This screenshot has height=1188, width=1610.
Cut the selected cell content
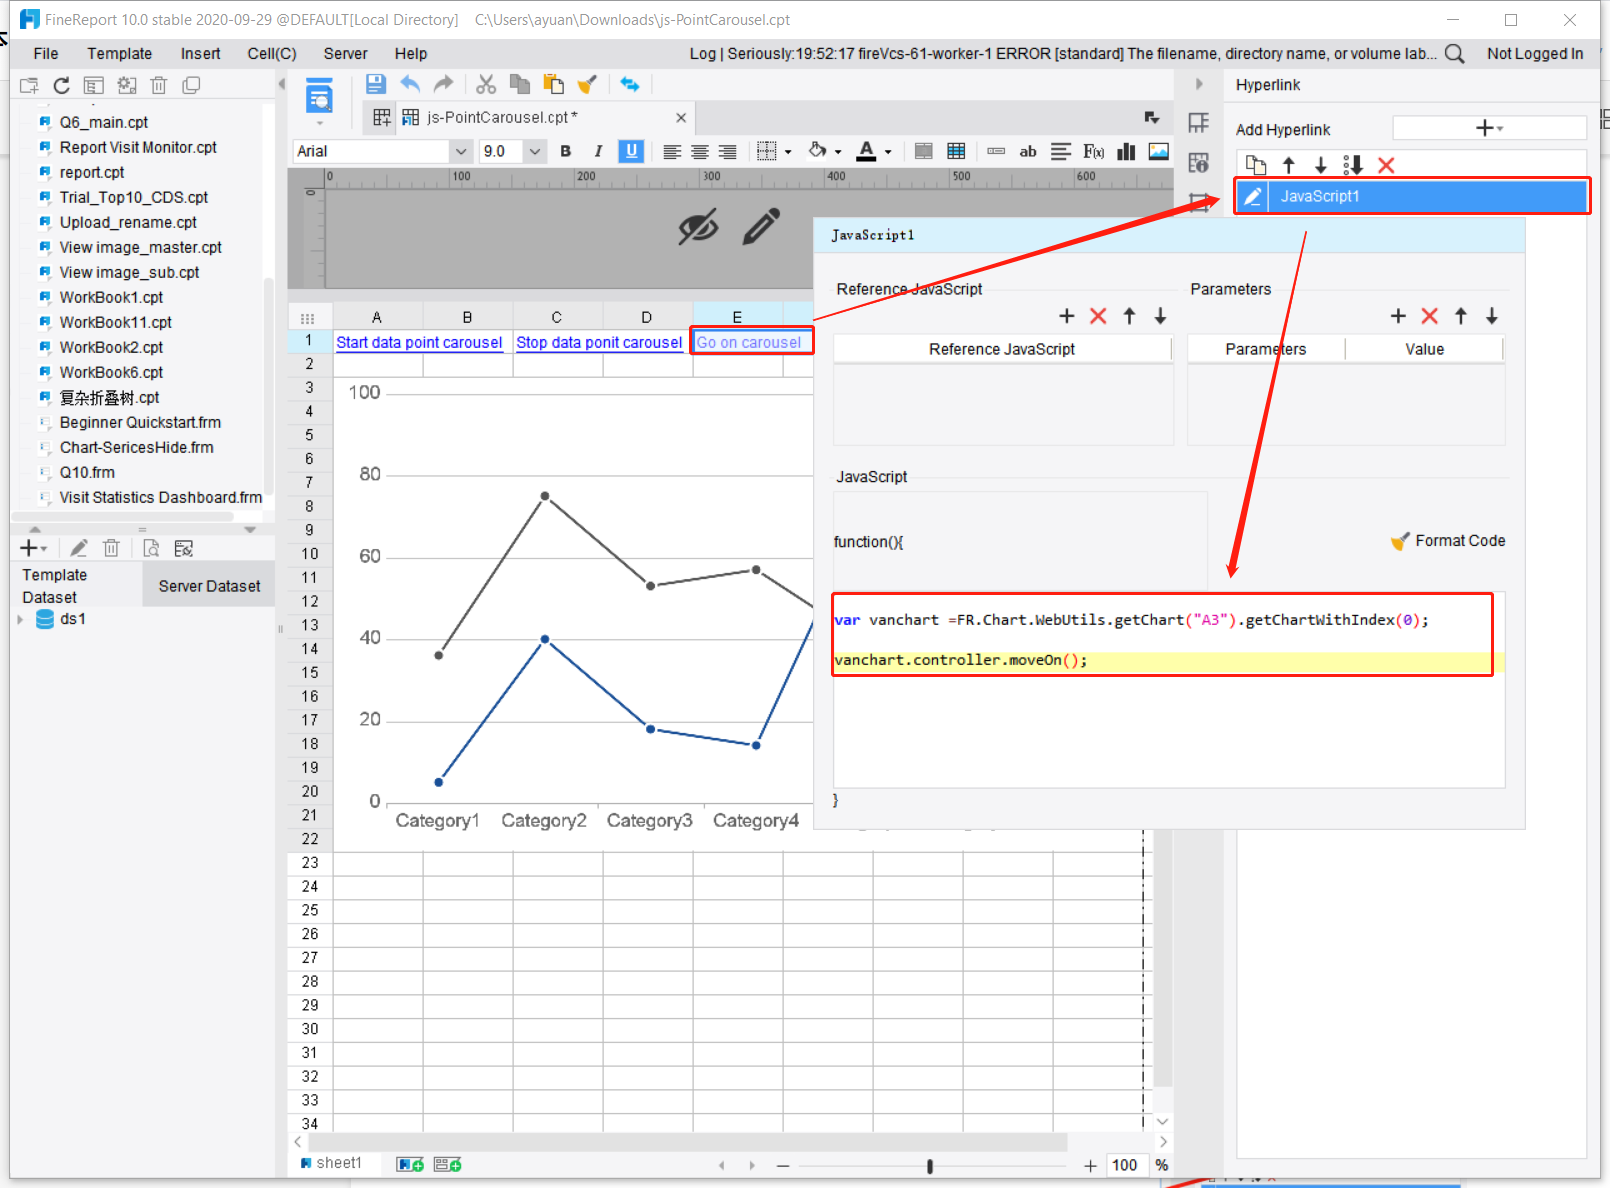[487, 84]
